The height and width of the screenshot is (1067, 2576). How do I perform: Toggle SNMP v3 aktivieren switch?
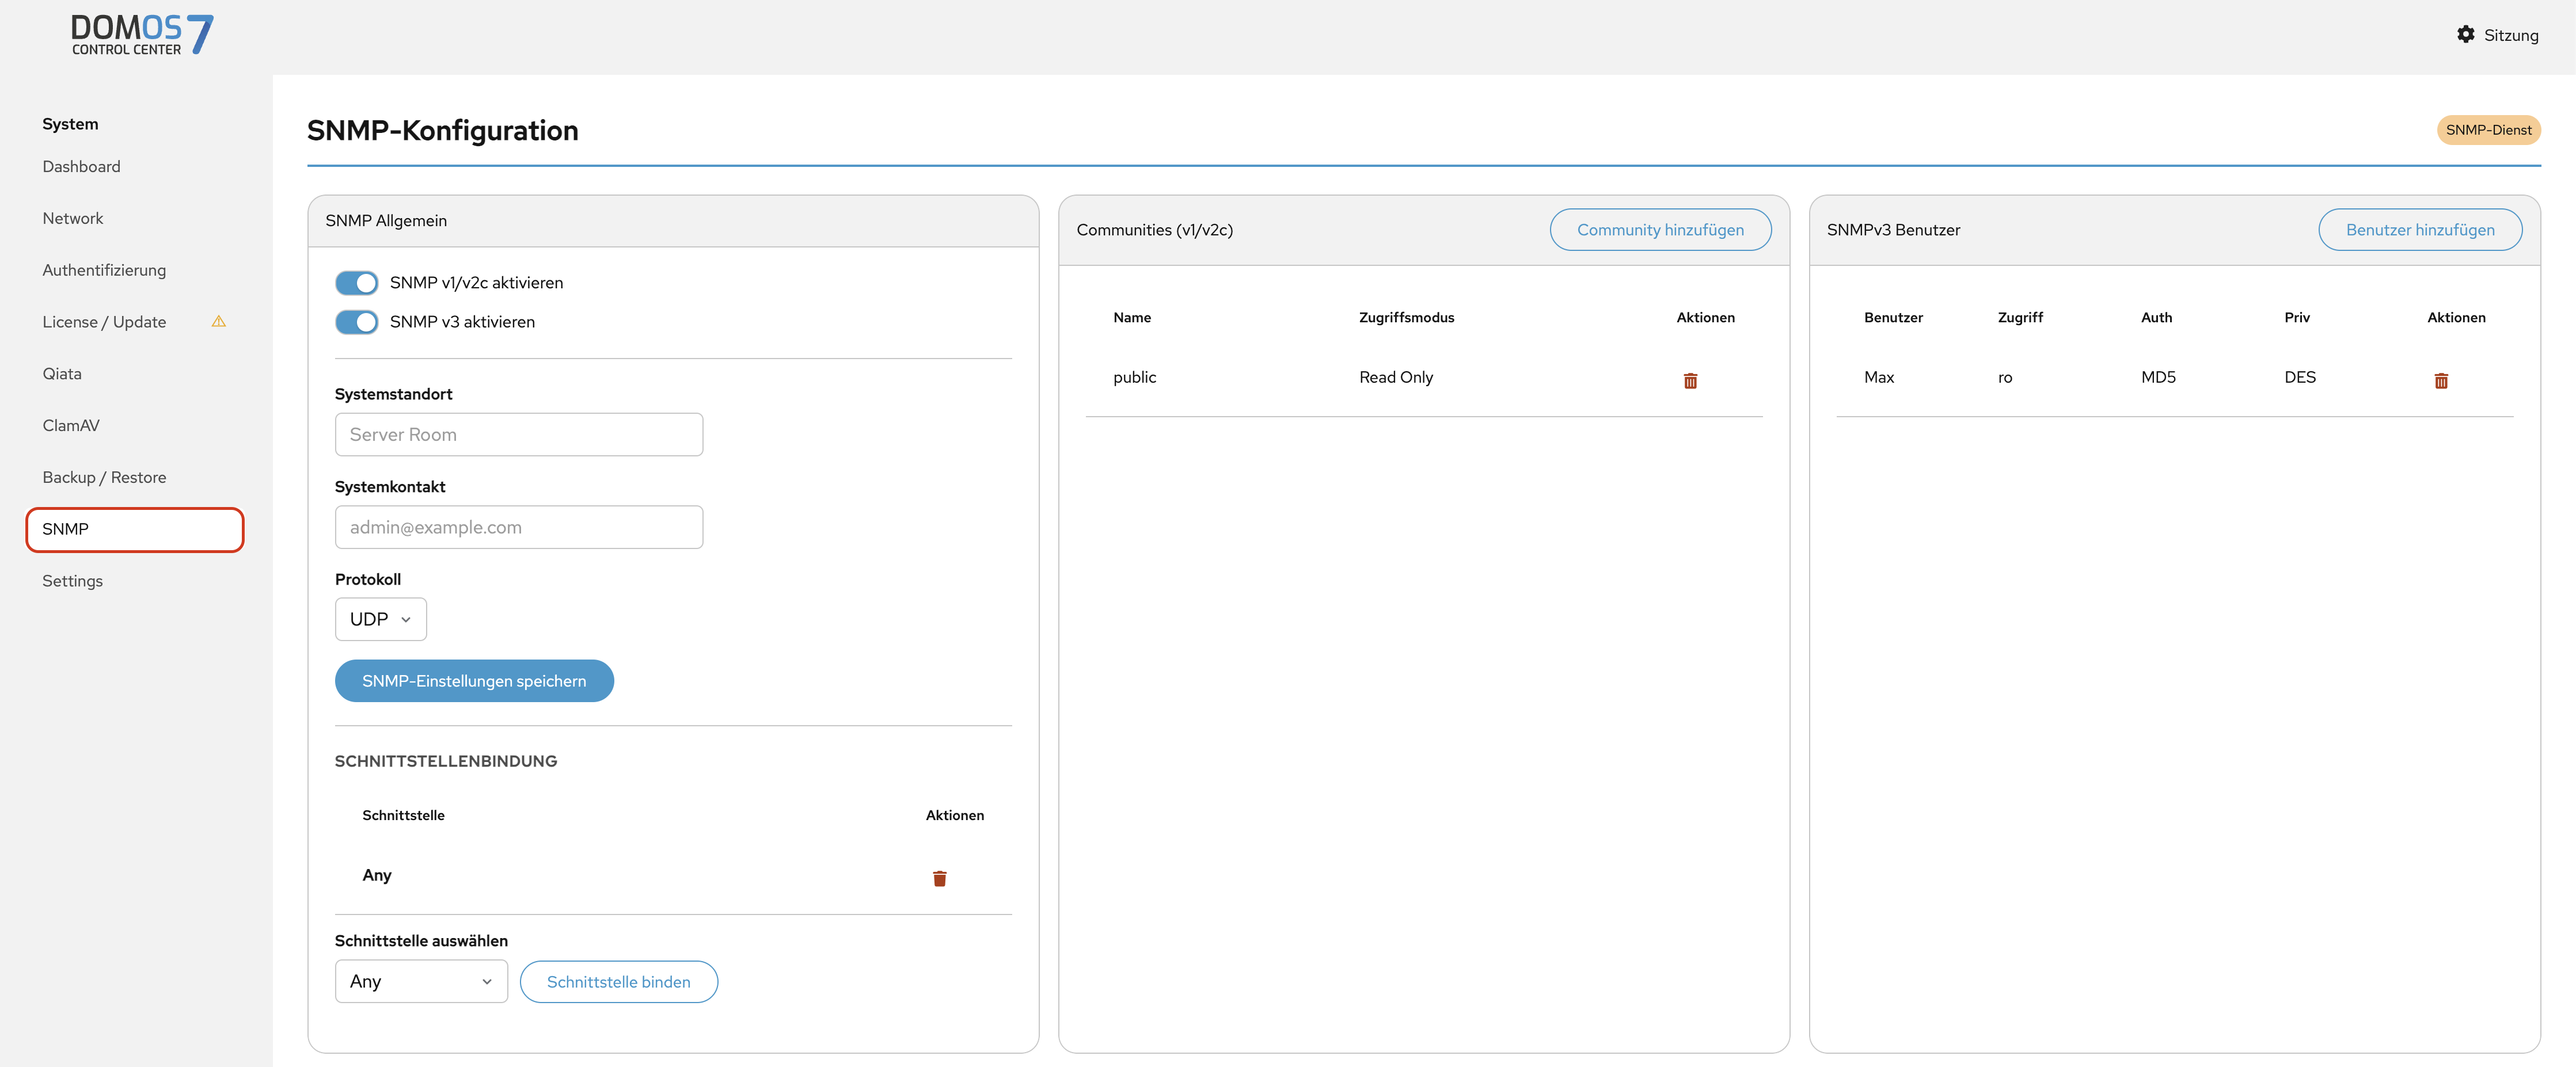pyautogui.click(x=356, y=322)
